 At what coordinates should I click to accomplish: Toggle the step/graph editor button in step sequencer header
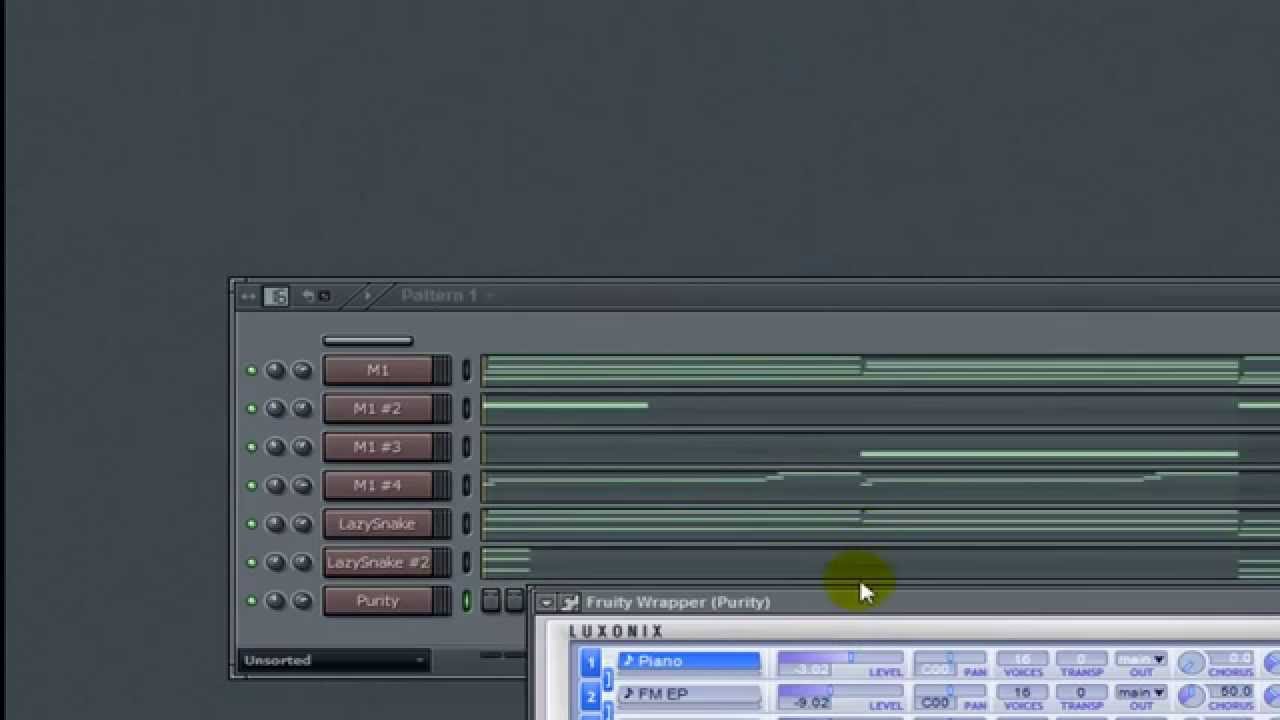click(x=276, y=296)
